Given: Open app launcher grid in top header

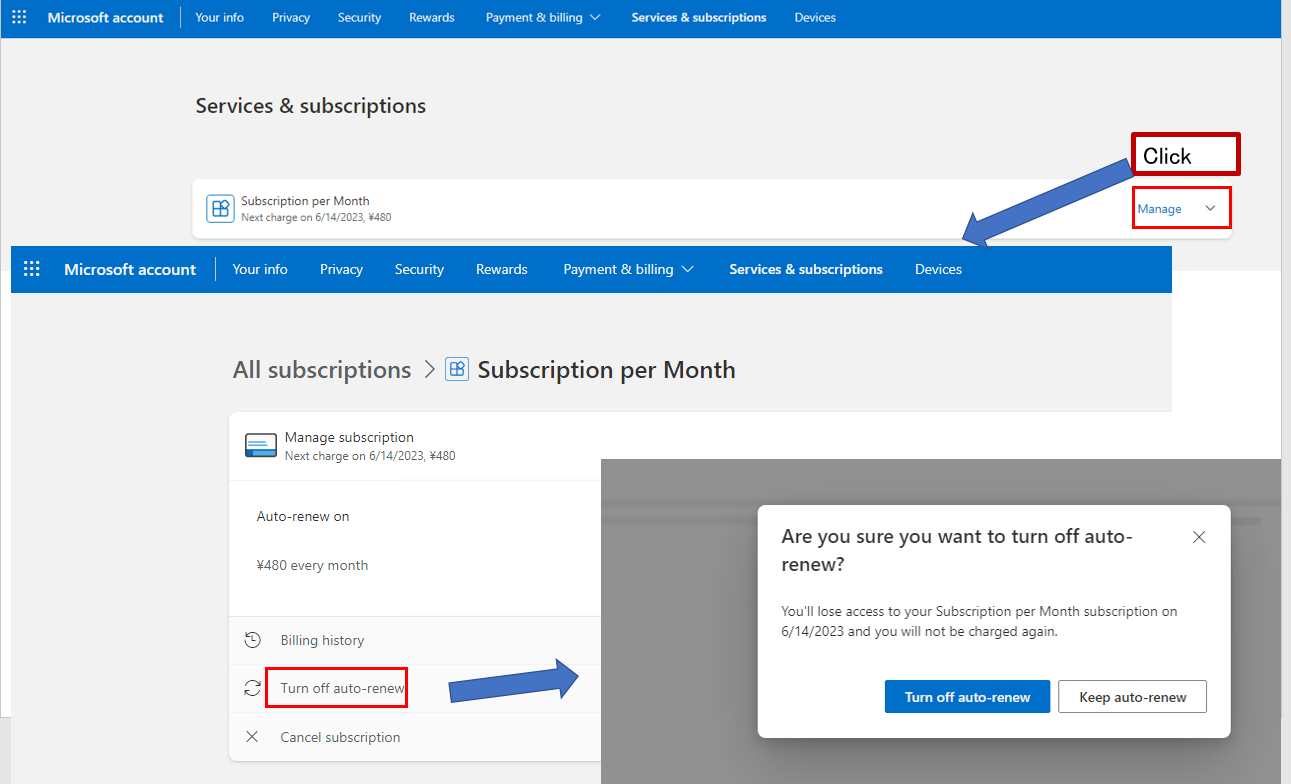Looking at the screenshot, I should tap(19, 18).
